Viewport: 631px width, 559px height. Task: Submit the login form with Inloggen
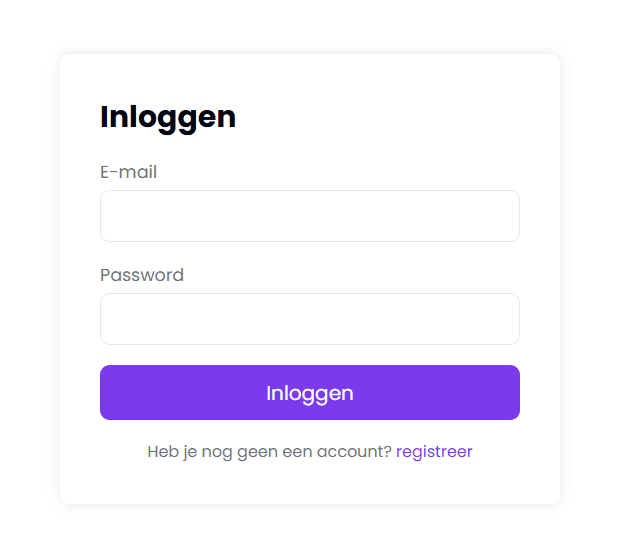pyautogui.click(x=310, y=392)
